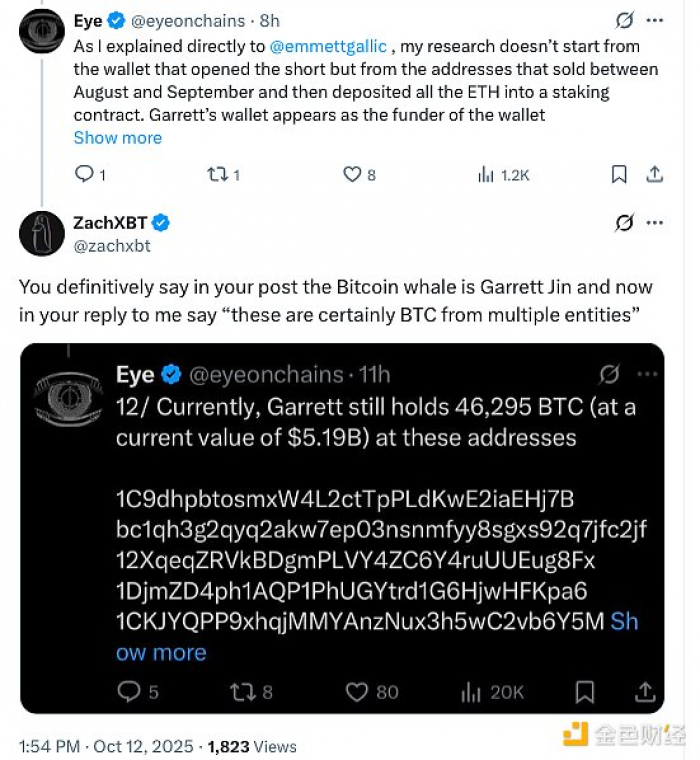This screenshot has width=700, height=760.
Task: Like Eye's top tweet
Action: (x=352, y=175)
